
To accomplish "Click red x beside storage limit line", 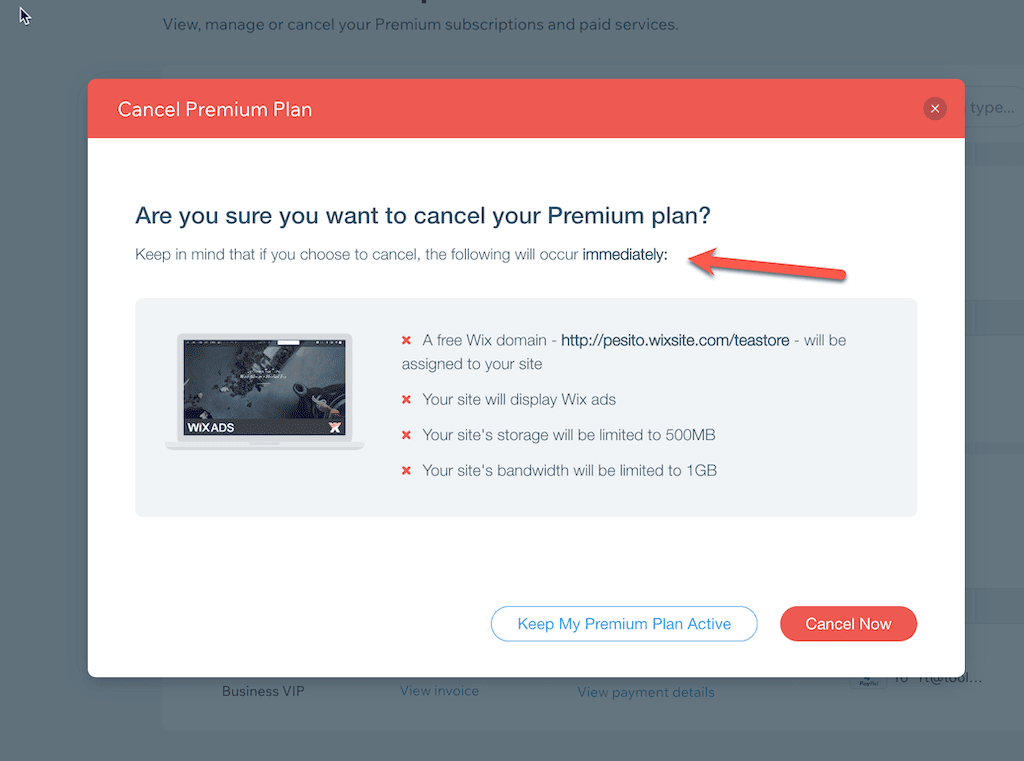I will point(406,435).
